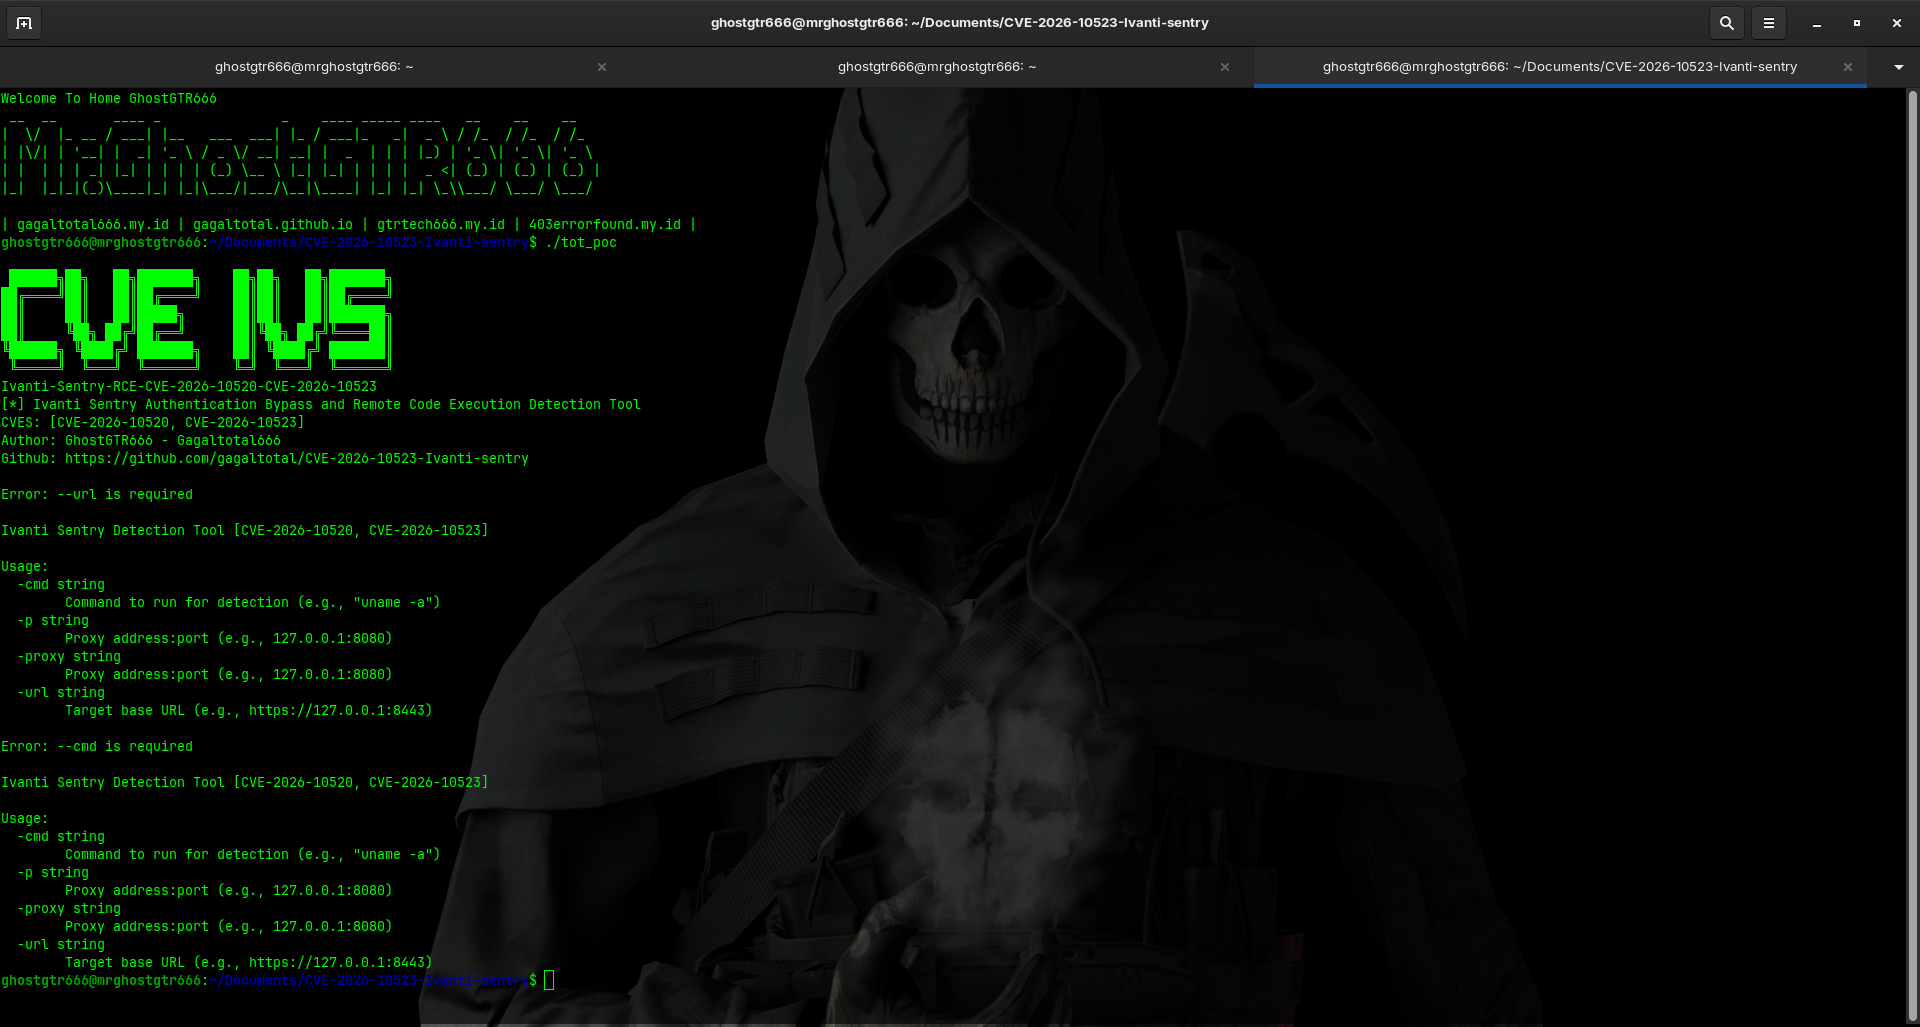Click gtrtech666.my.id in the banner
1920x1027 pixels.
tap(441, 225)
